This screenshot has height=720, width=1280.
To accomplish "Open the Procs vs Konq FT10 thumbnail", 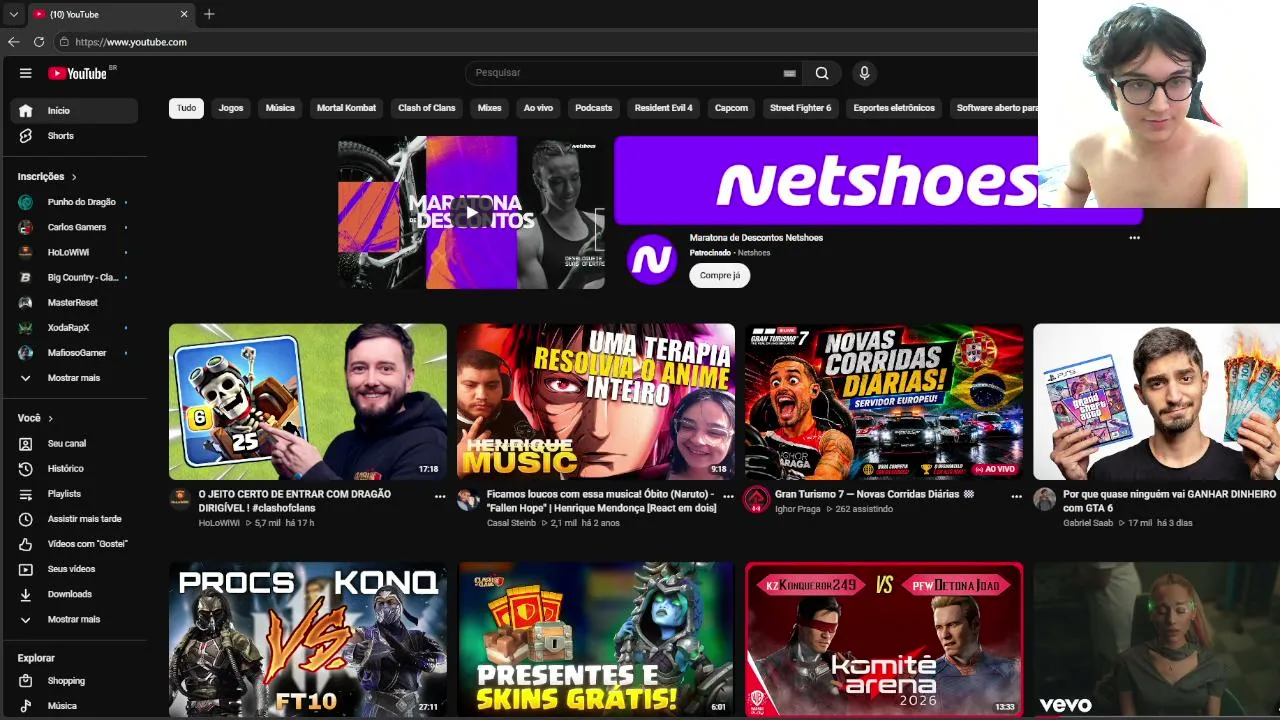I will [308, 639].
